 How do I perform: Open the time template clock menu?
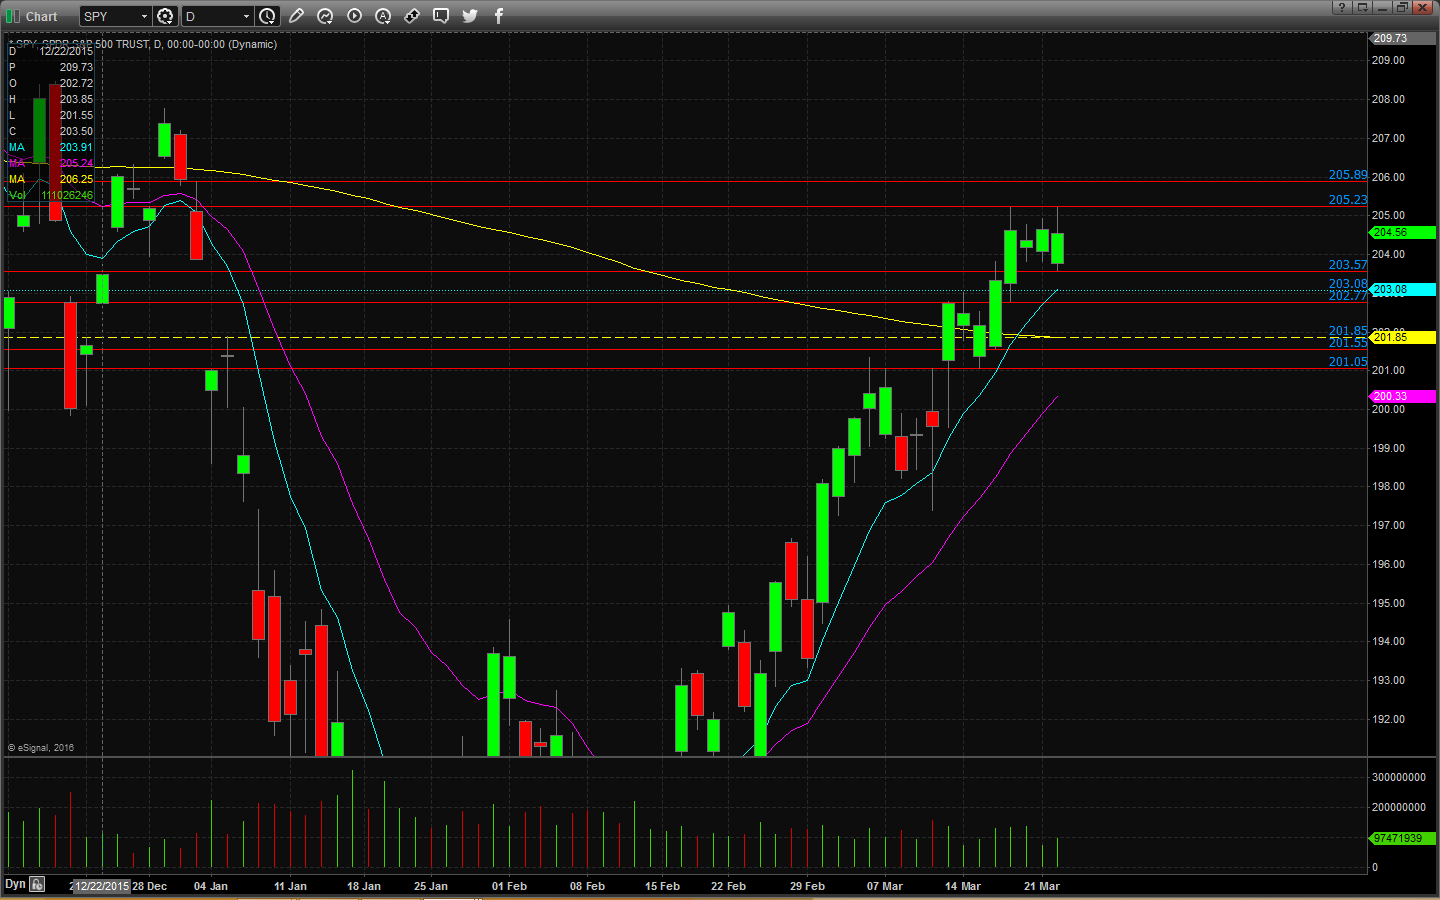(x=267, y=16)
